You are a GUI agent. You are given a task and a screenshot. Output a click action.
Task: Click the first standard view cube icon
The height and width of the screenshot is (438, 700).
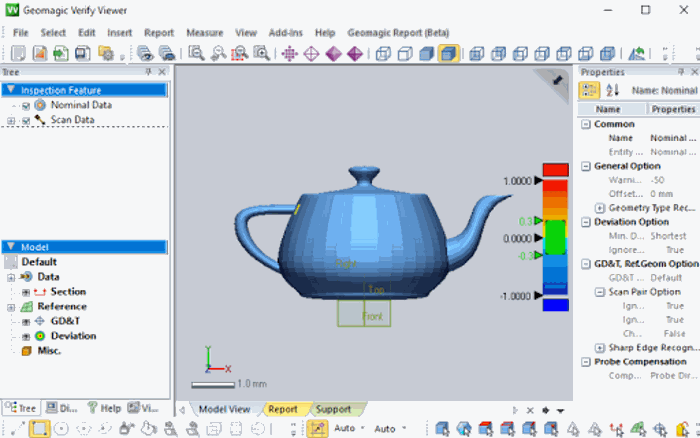(x=477, y=54)
